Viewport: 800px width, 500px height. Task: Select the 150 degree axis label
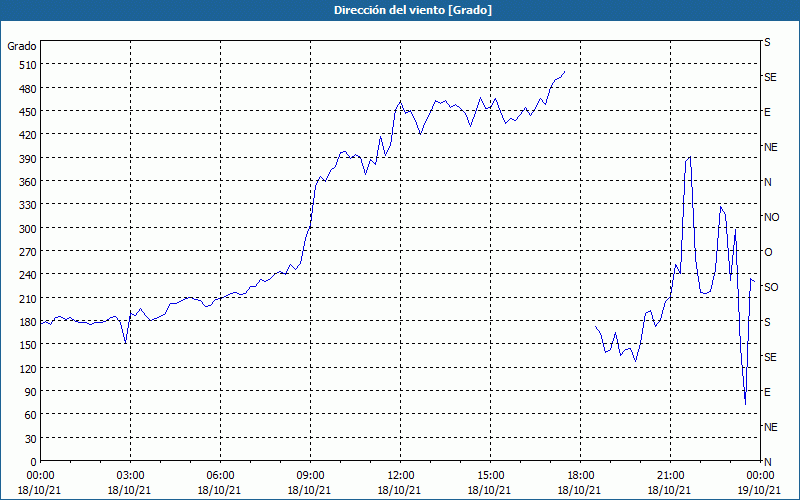click(x=28, y=345)
